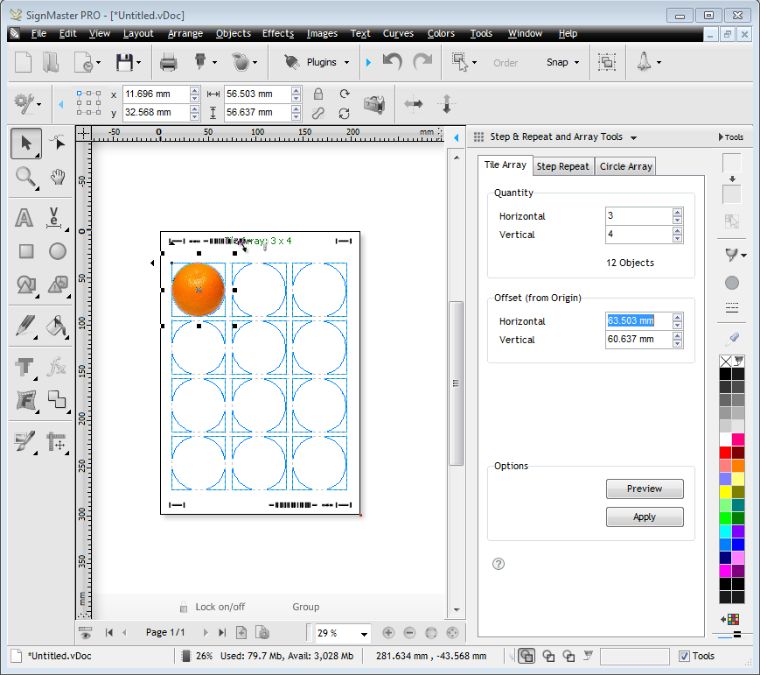Viewport: 760px width, 675px height.
Task: Pick the Ellipse shape tool
Action: point(58,251)
